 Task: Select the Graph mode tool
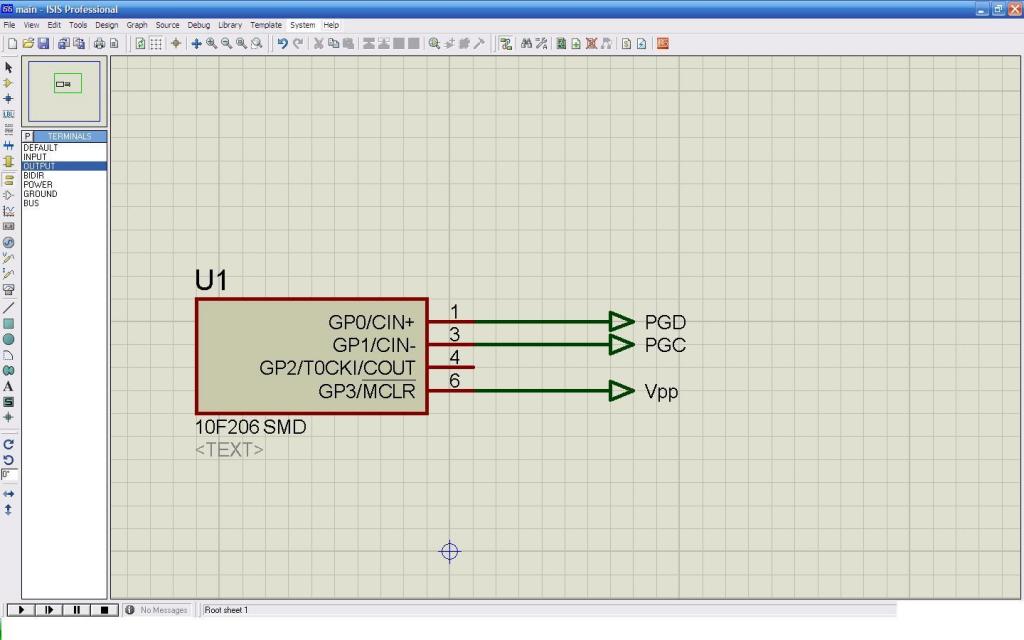(8, 211)
